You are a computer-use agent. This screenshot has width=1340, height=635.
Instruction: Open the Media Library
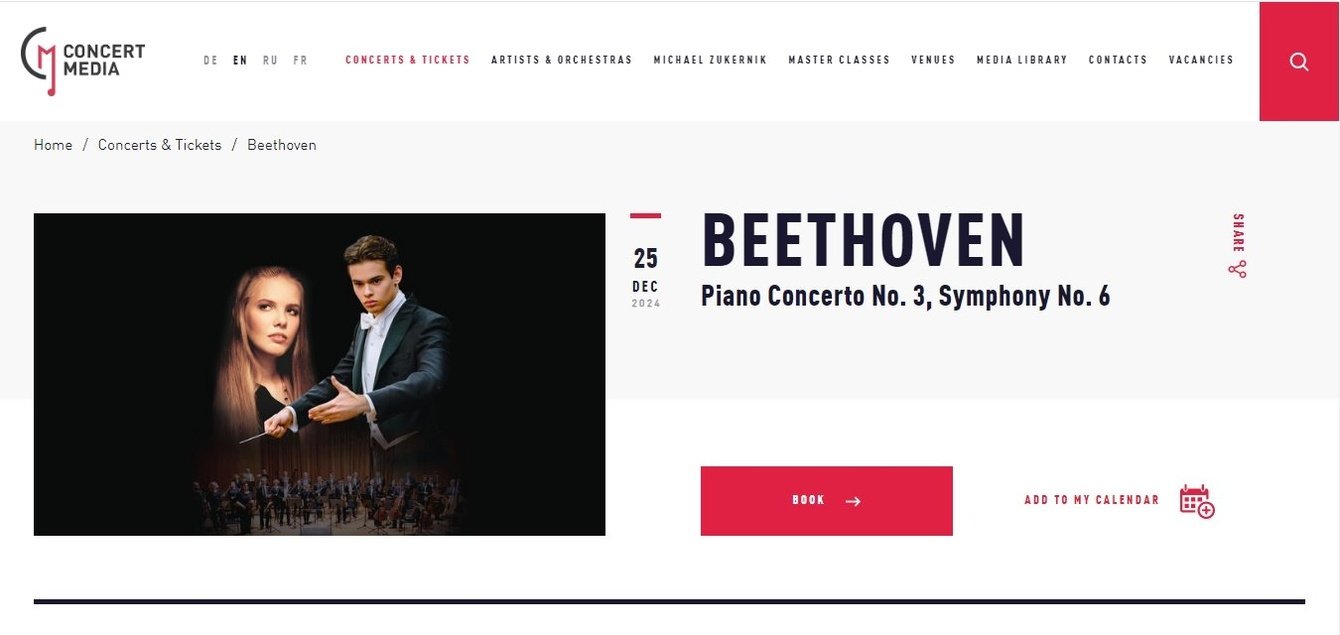pos(1021,60)
